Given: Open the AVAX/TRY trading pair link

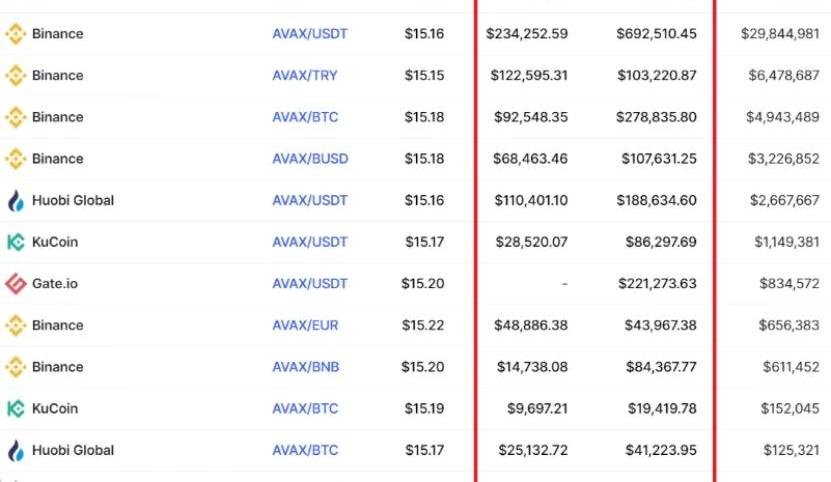Looking at the screenshot, I should [307, 76].
